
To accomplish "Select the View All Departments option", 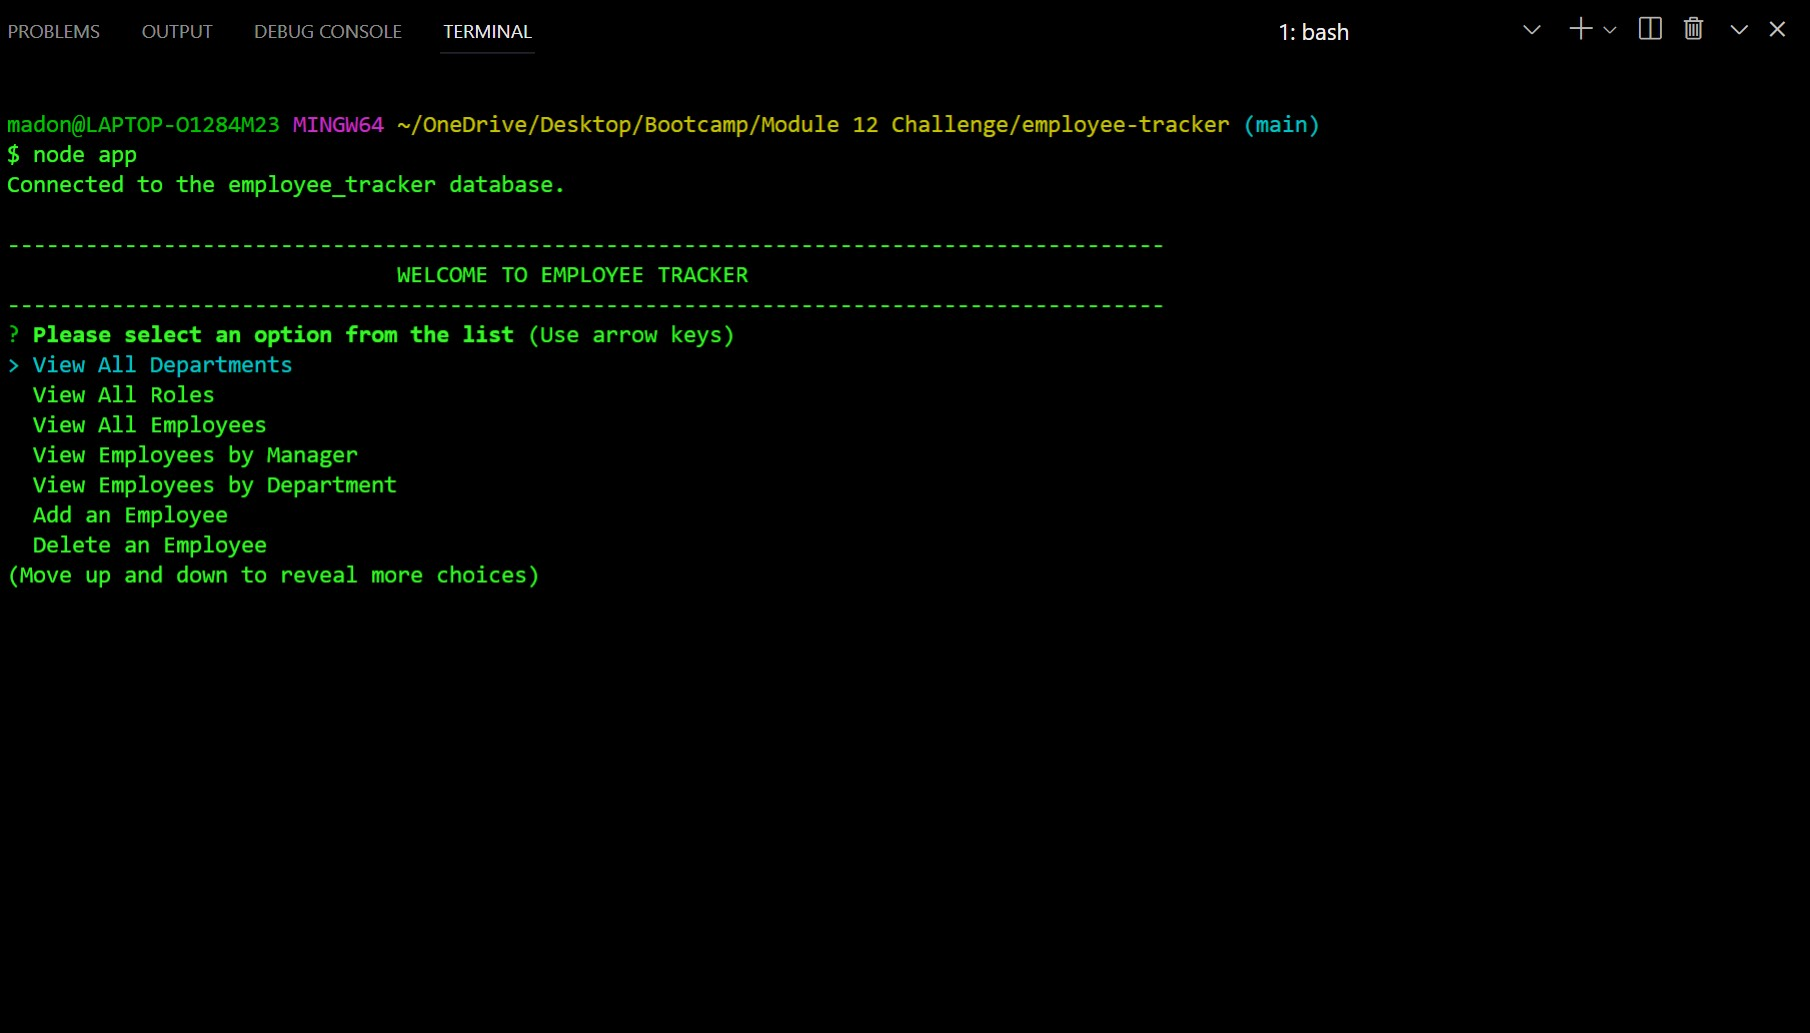I will pos(161,364).
